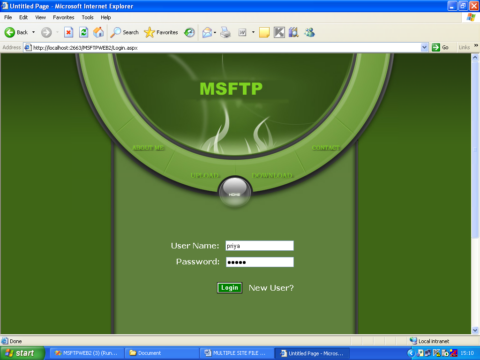Open the Favorites menu
This screenshot has height=360, width=480.
pyautogui.click(x=63, y=17)
